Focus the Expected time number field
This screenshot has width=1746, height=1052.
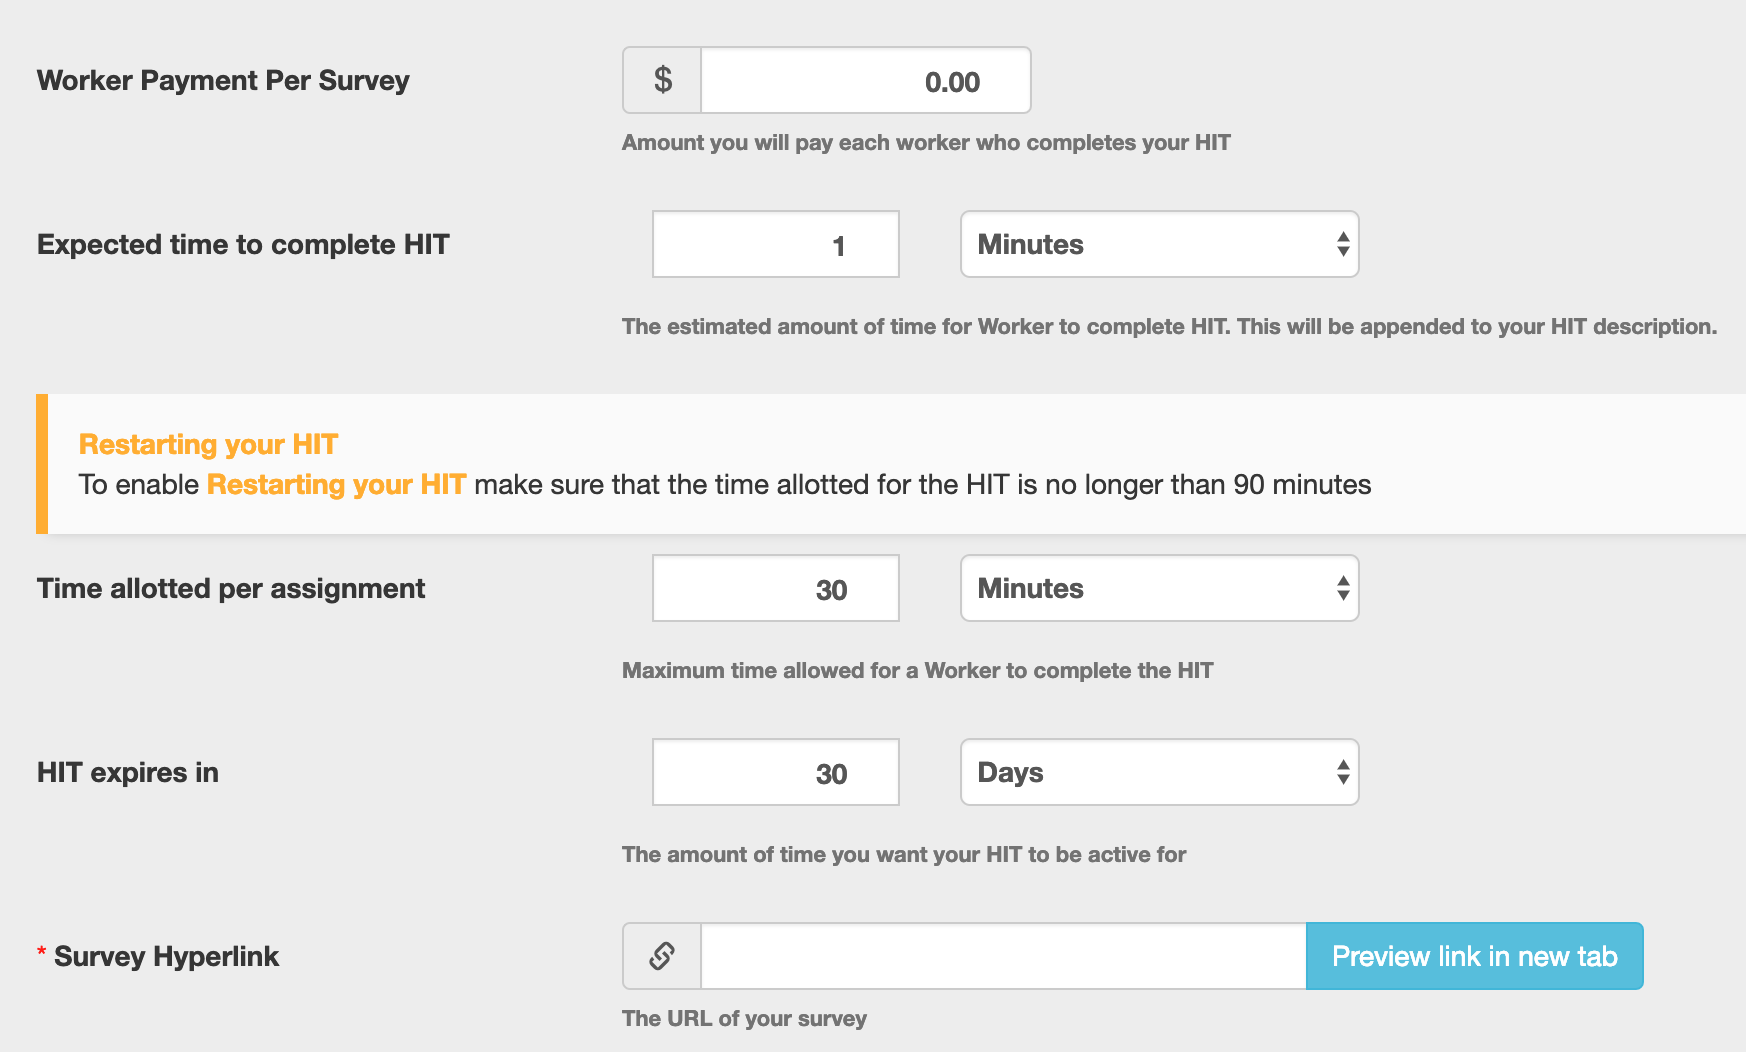[776, 244]
